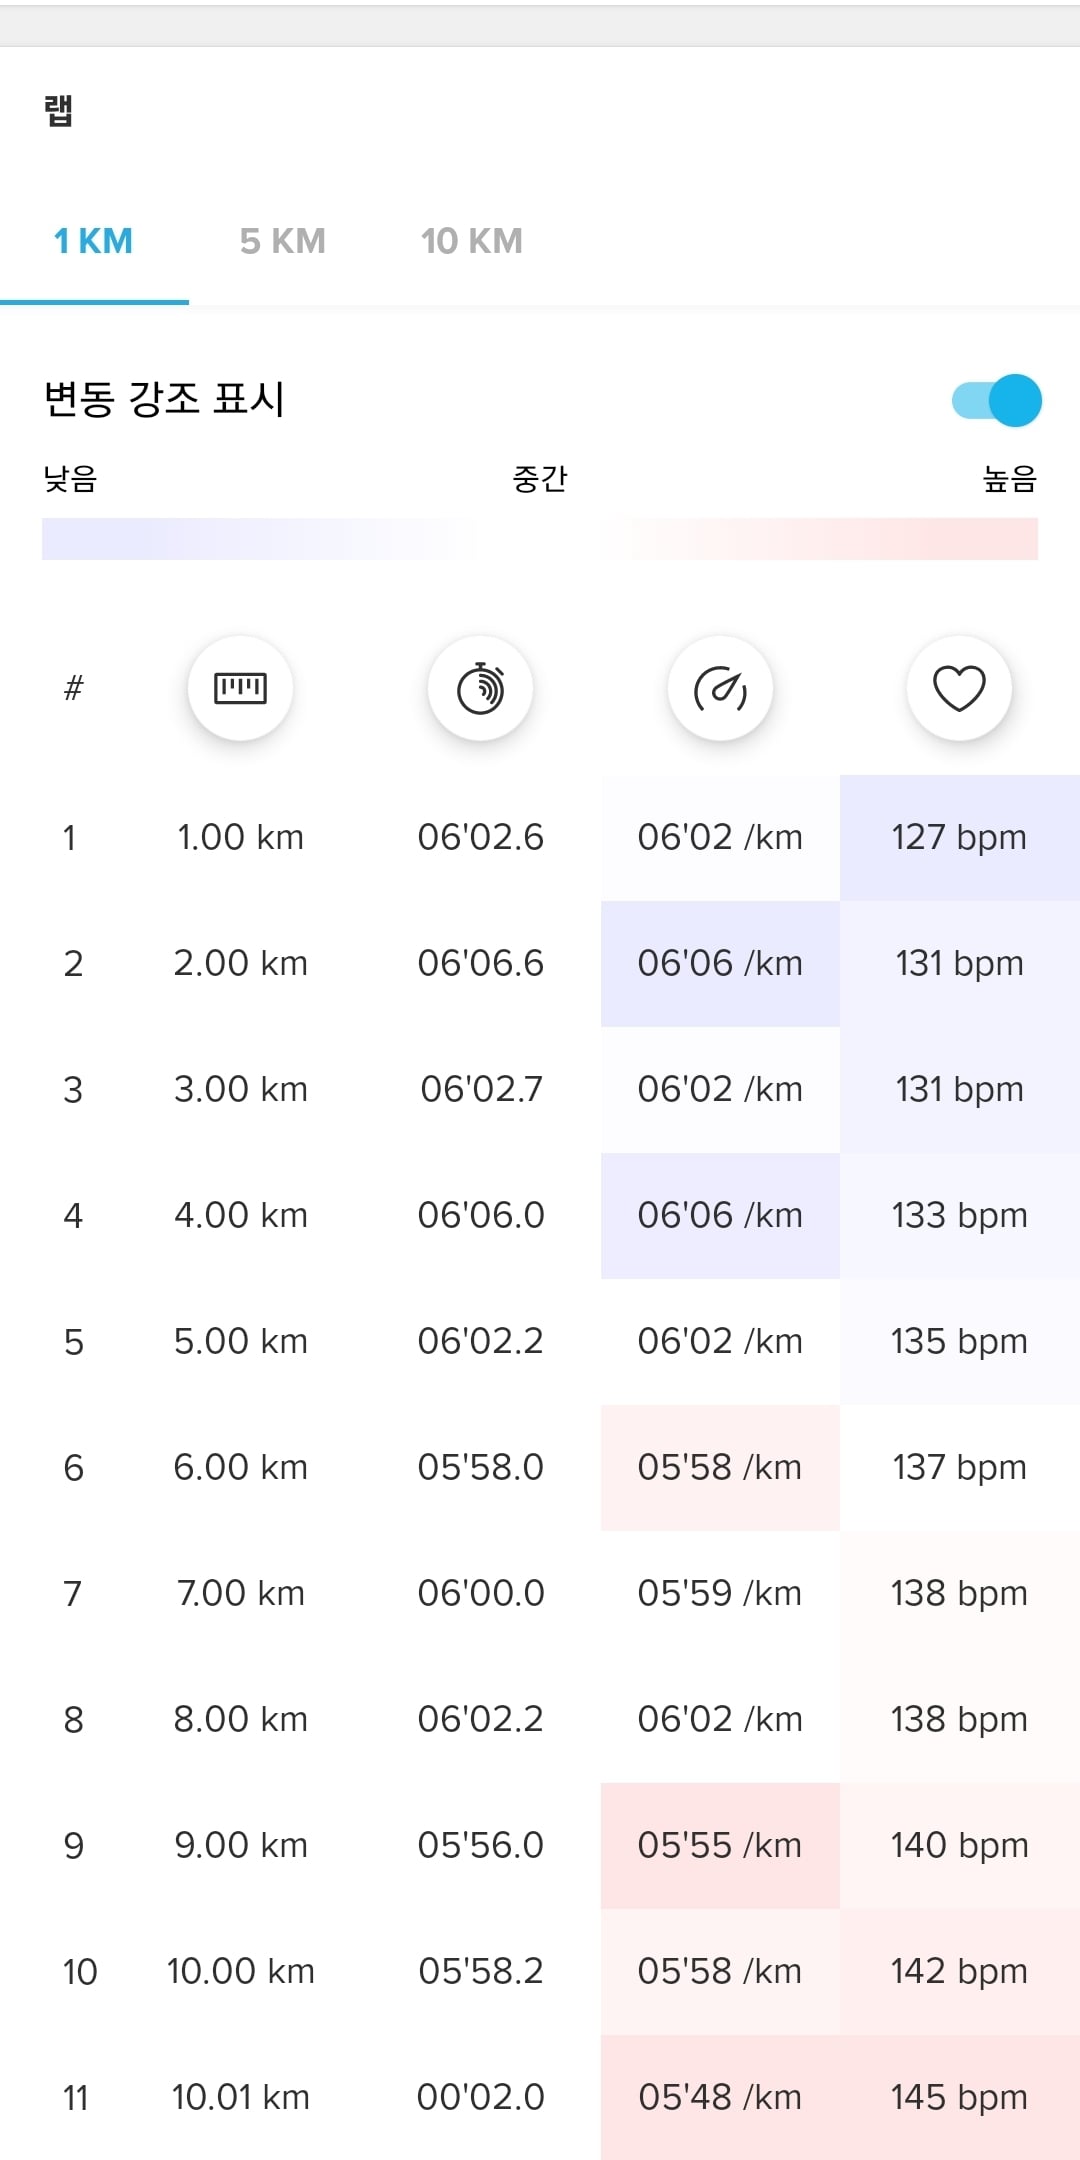1080x2160 pixels.
Task: Tap the 10.00 km distance in lap 10
Action: [x=241, y=1971]
